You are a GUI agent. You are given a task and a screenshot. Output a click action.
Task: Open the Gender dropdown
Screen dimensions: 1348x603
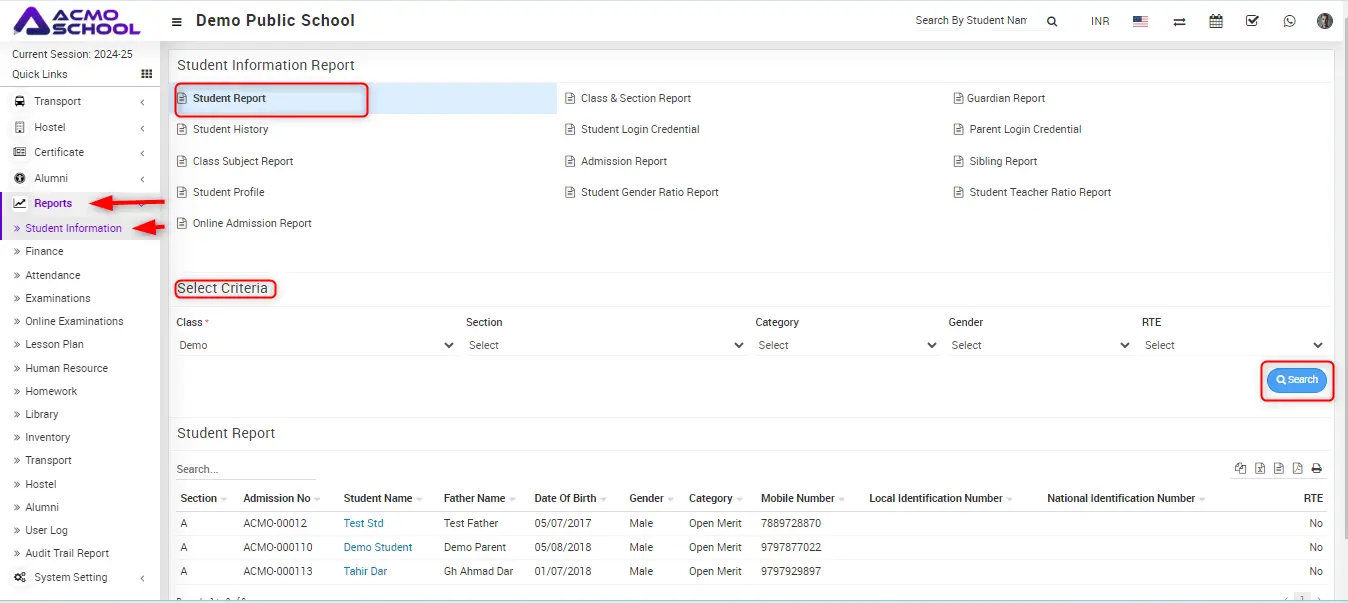1039,345
